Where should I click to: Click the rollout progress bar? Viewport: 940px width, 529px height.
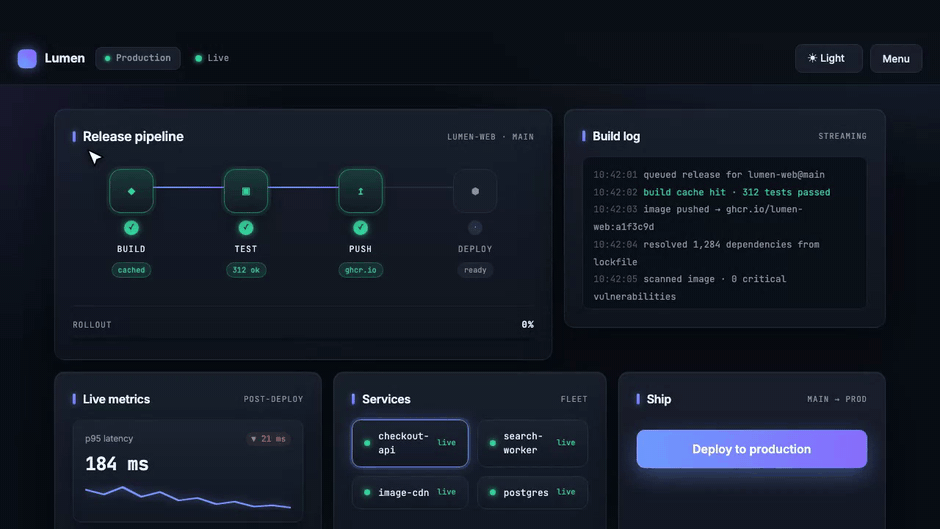point(303,339)
